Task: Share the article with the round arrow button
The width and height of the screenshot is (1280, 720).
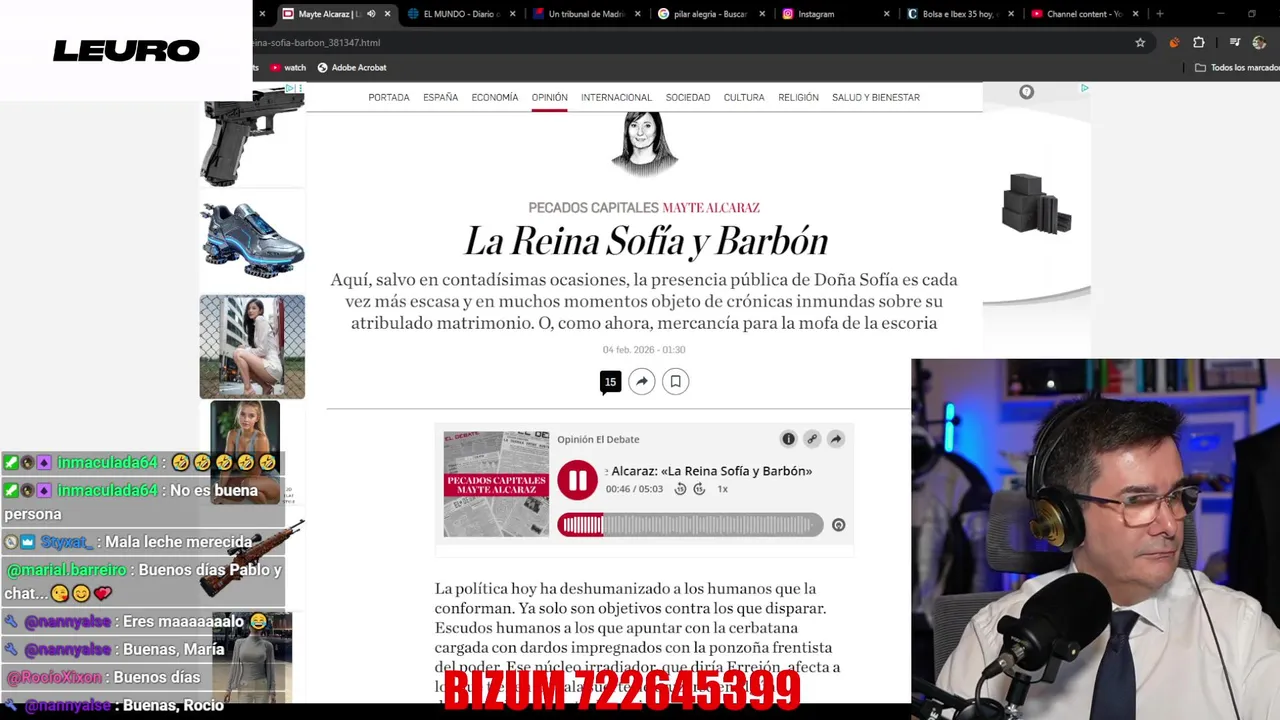Action: coord(642,381)
